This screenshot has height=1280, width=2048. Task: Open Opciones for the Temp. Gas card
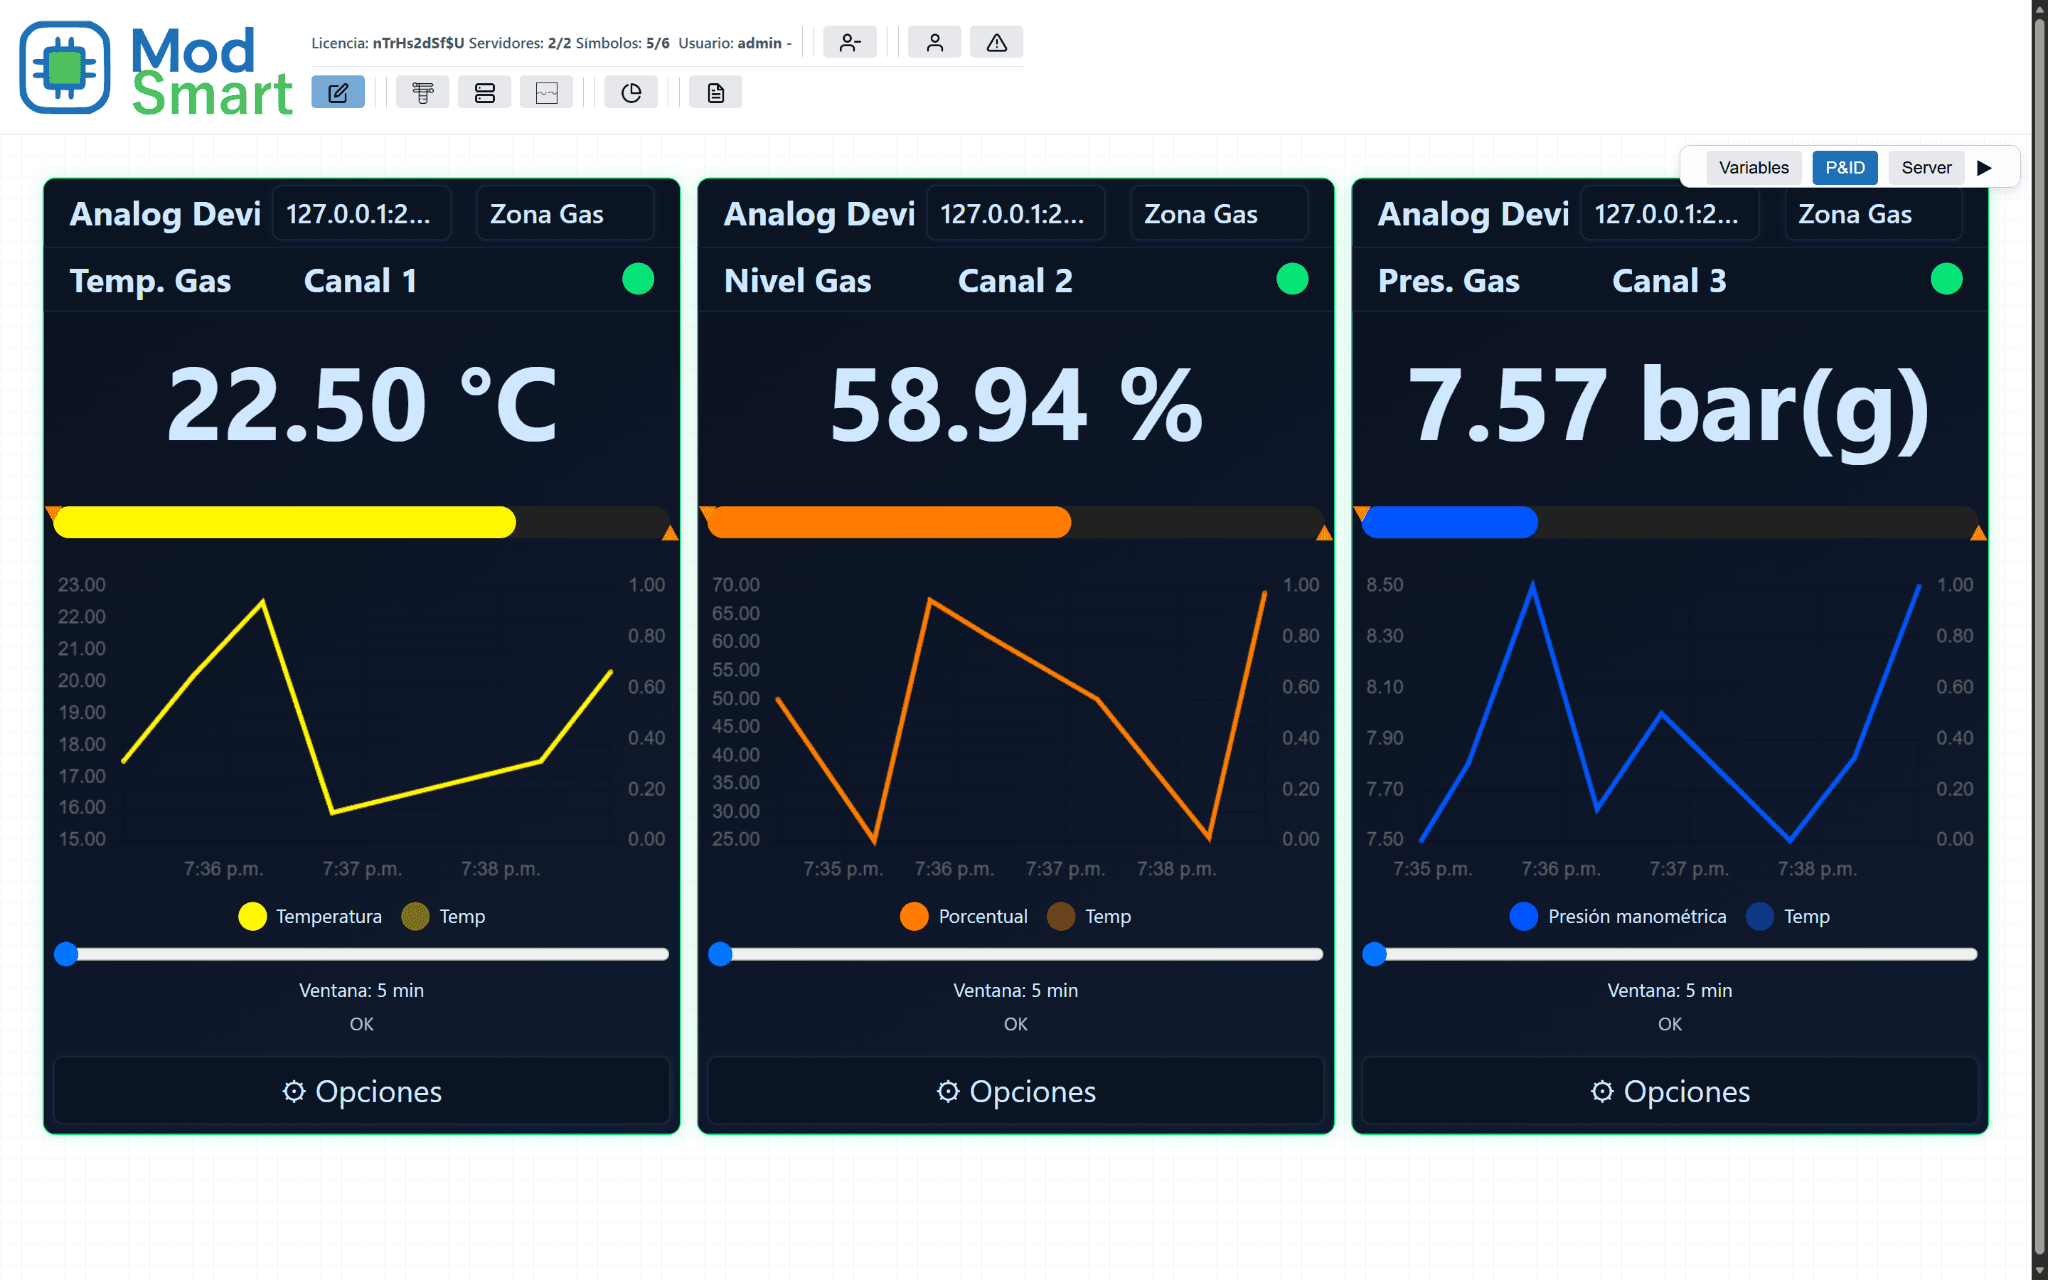click(x=362, y=1091)
